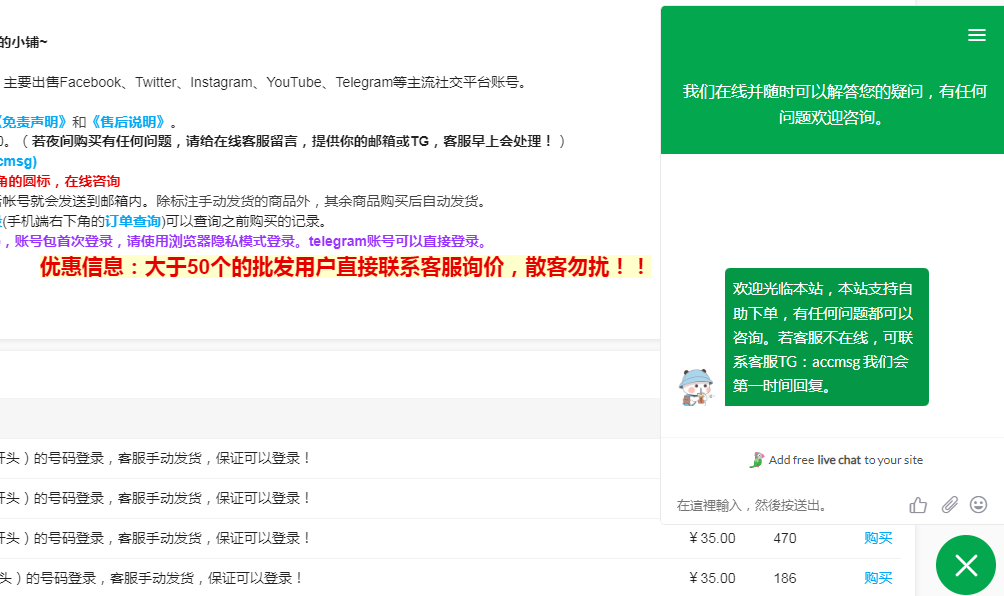
Task: Click the ¥35.00 price in 470 row
Action: (712, 538)
